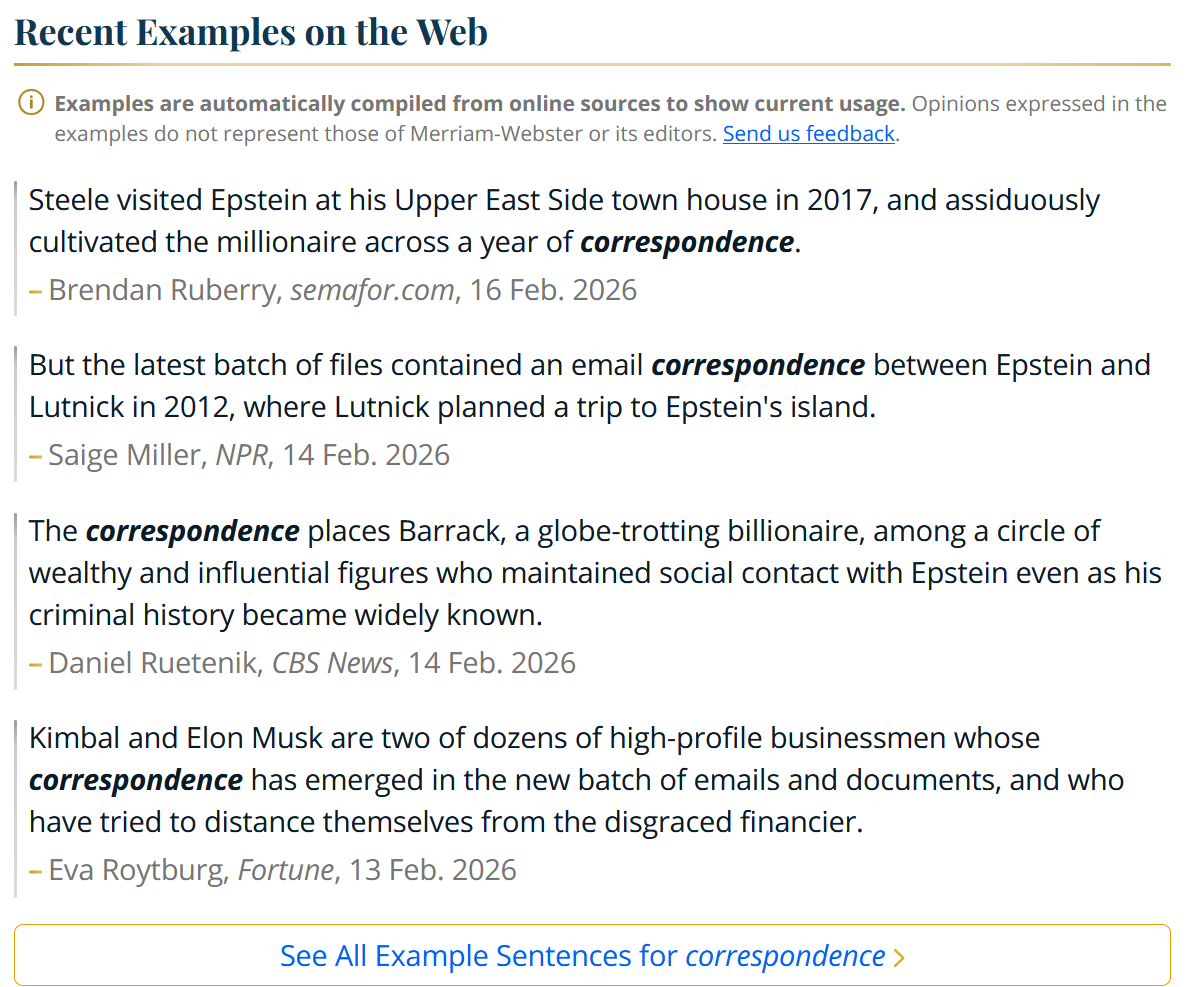Click the Fortune source citation

(x=285, y=870)
